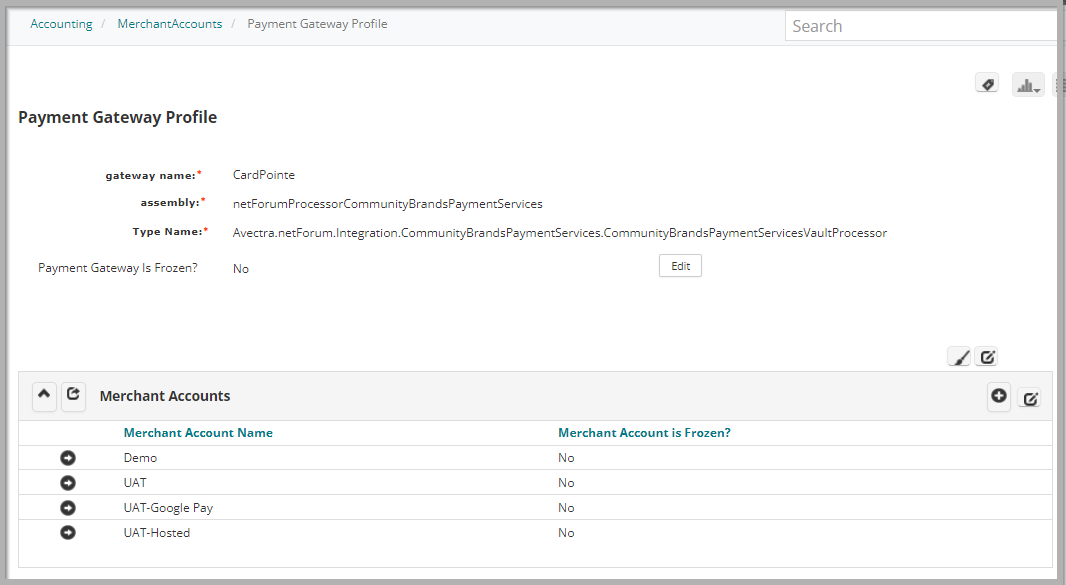Viewport: 1066px width, 585px height.
Task: Open the UAT-Google Pay row arrow
Action: point(68,507)
